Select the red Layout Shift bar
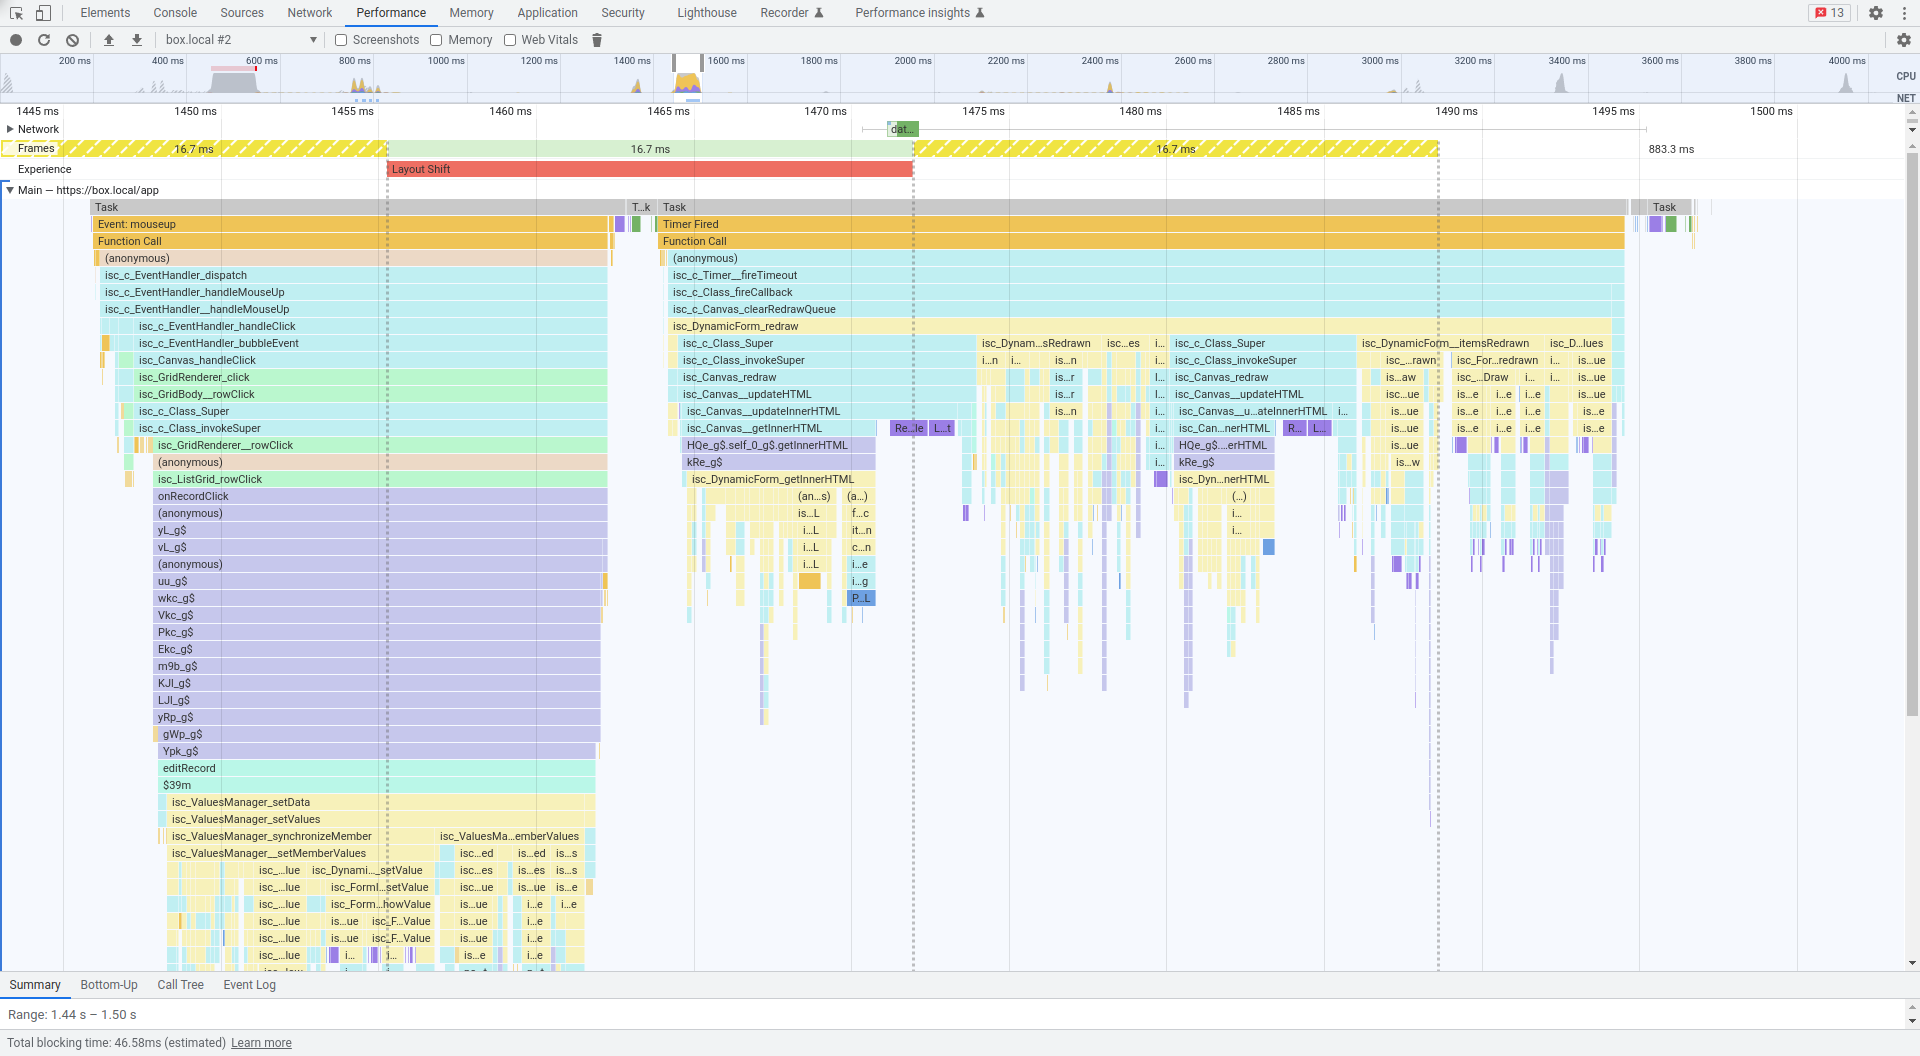The height and width of the screenshot is (1056, 1920). (x=649, y=169)
